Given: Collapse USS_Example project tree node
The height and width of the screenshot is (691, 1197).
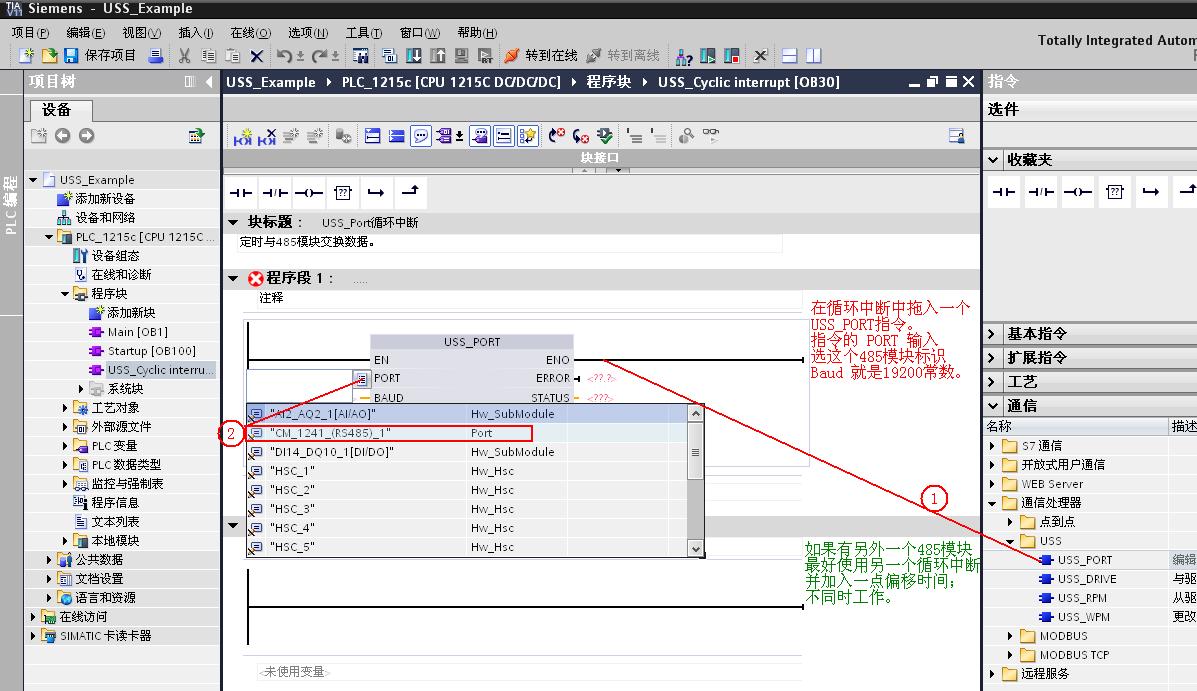Looking at the screenshot, I should point(33,179).
